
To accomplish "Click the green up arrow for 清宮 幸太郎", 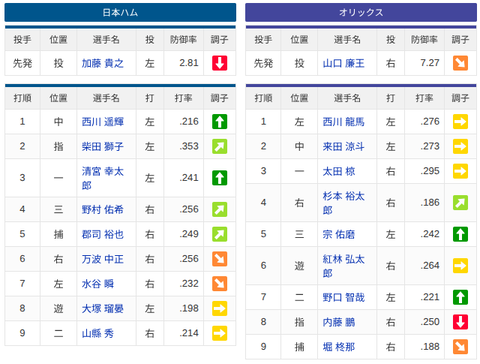I will coord(220,178).
